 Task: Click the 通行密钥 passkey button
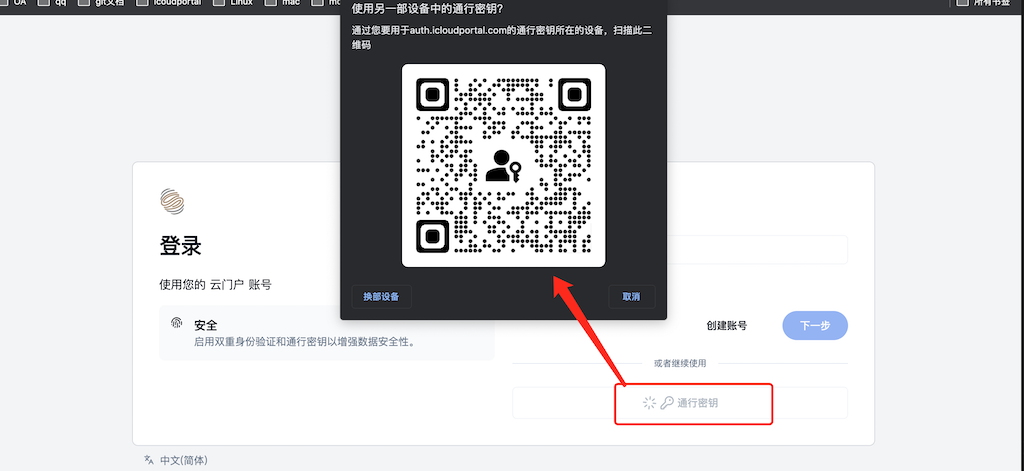pos(680,403)
